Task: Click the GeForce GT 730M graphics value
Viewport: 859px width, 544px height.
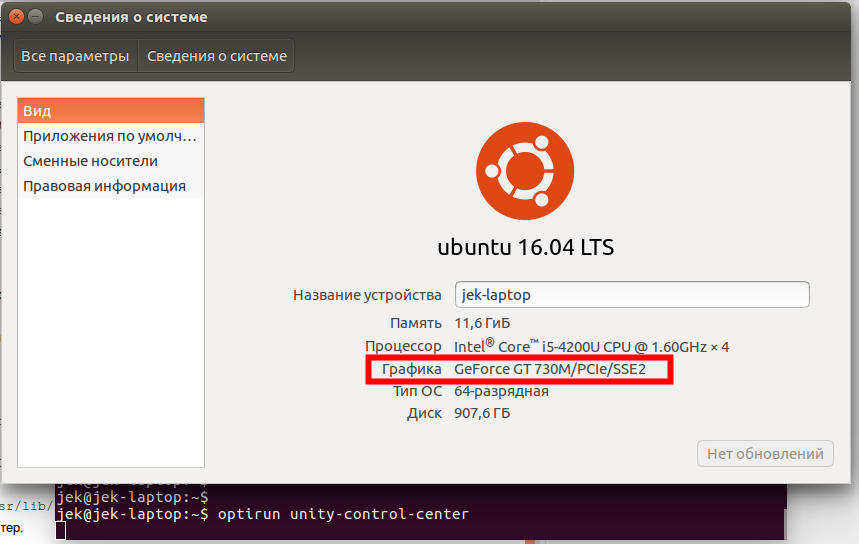Action: pyautogui.click(x=550, y=369)
